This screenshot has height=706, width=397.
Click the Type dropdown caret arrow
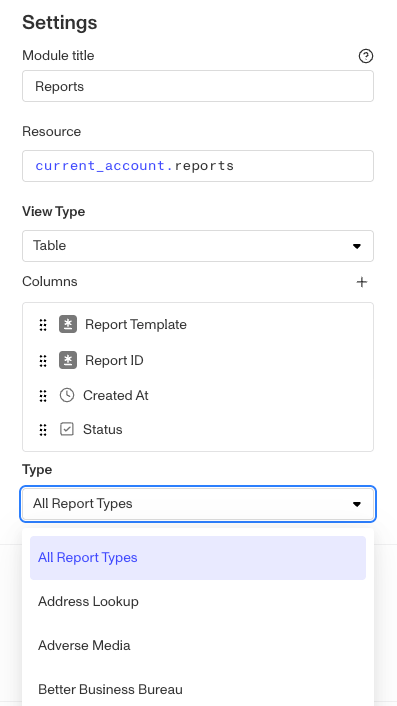tap(357, 504)
